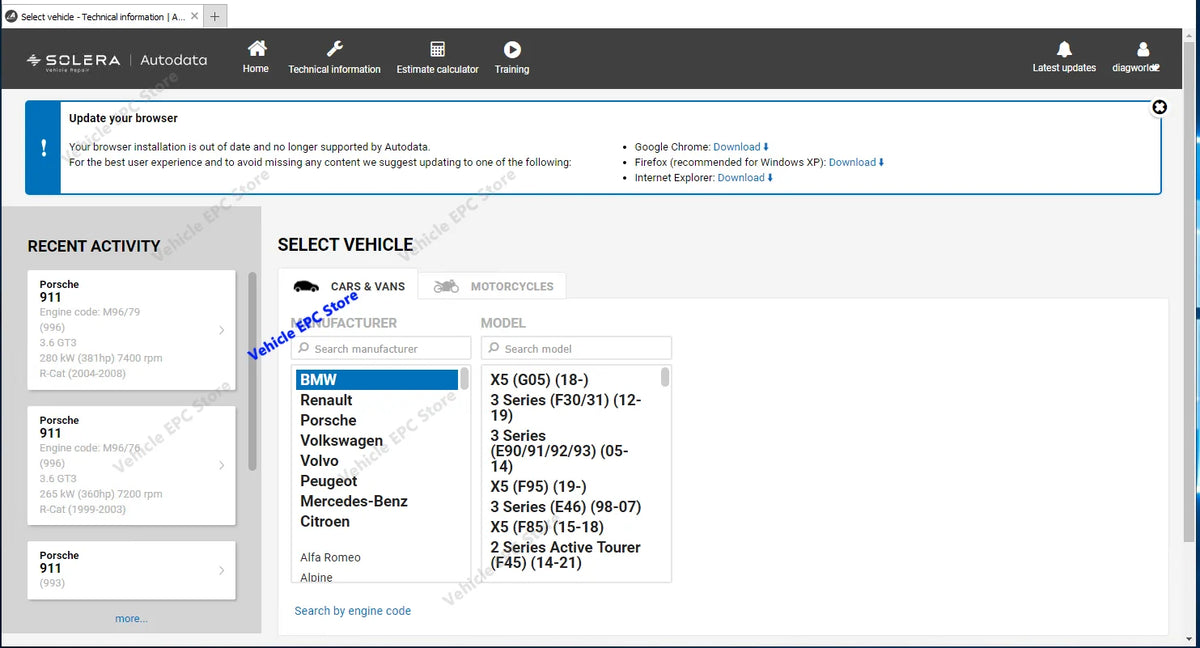Open a new browser tab
This screenshot has height=648, width=1200.
[x=214, y=16]
